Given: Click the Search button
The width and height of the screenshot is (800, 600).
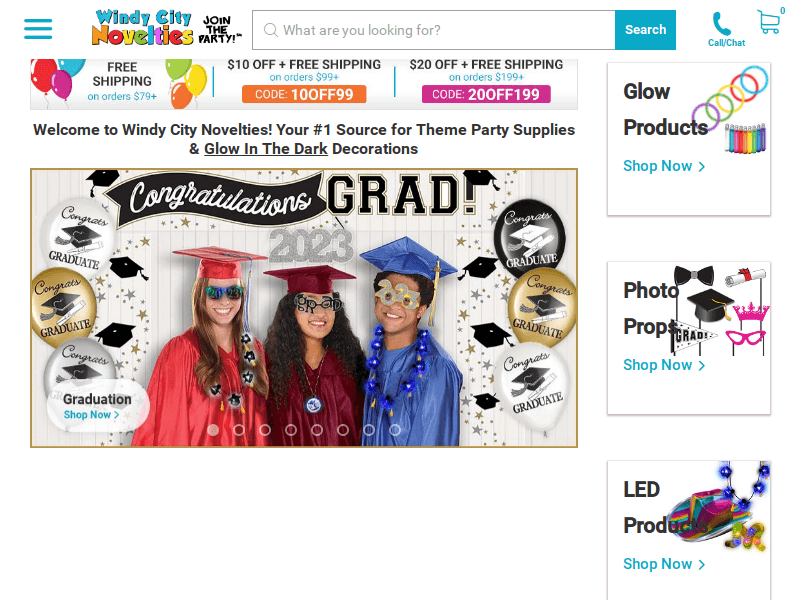Looking at the screenshot, I should [x=645, y=30].
